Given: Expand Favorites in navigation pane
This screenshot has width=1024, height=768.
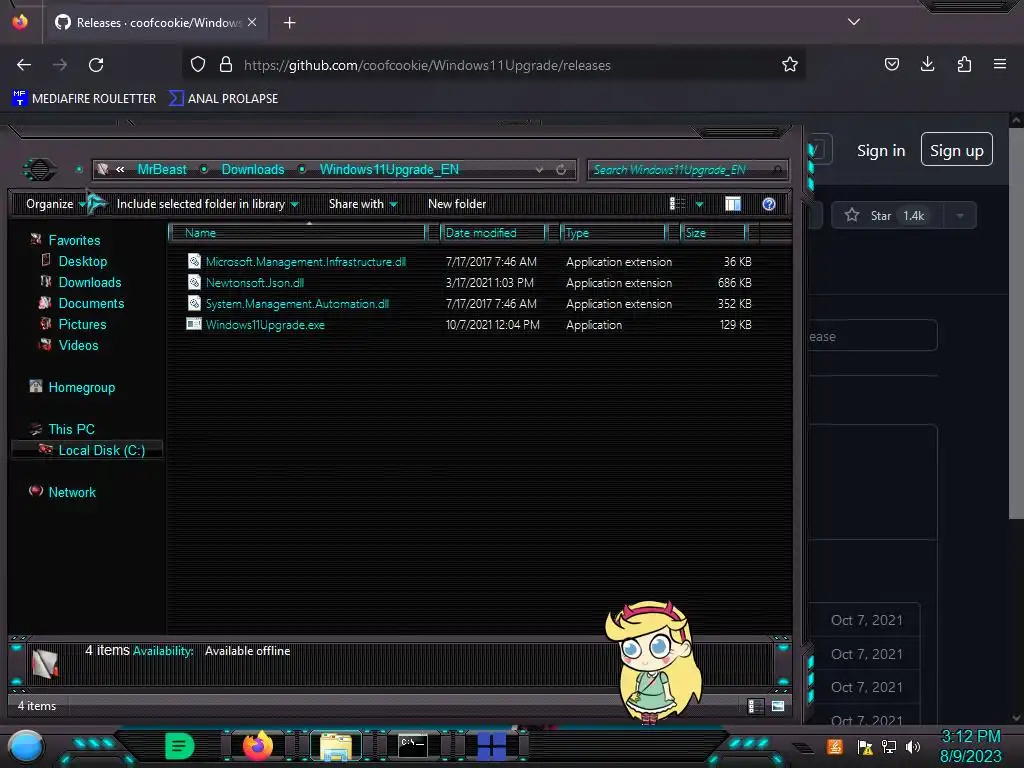Looking at the screenshot, I should pos(74,240).
